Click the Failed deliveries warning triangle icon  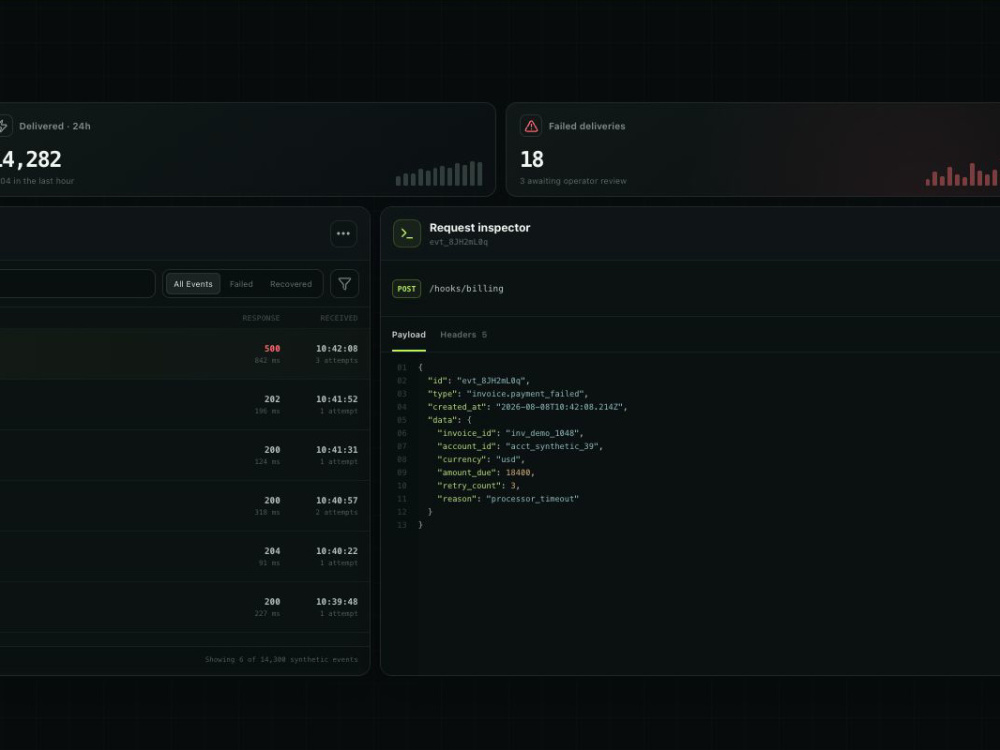[x=531, y=126]
